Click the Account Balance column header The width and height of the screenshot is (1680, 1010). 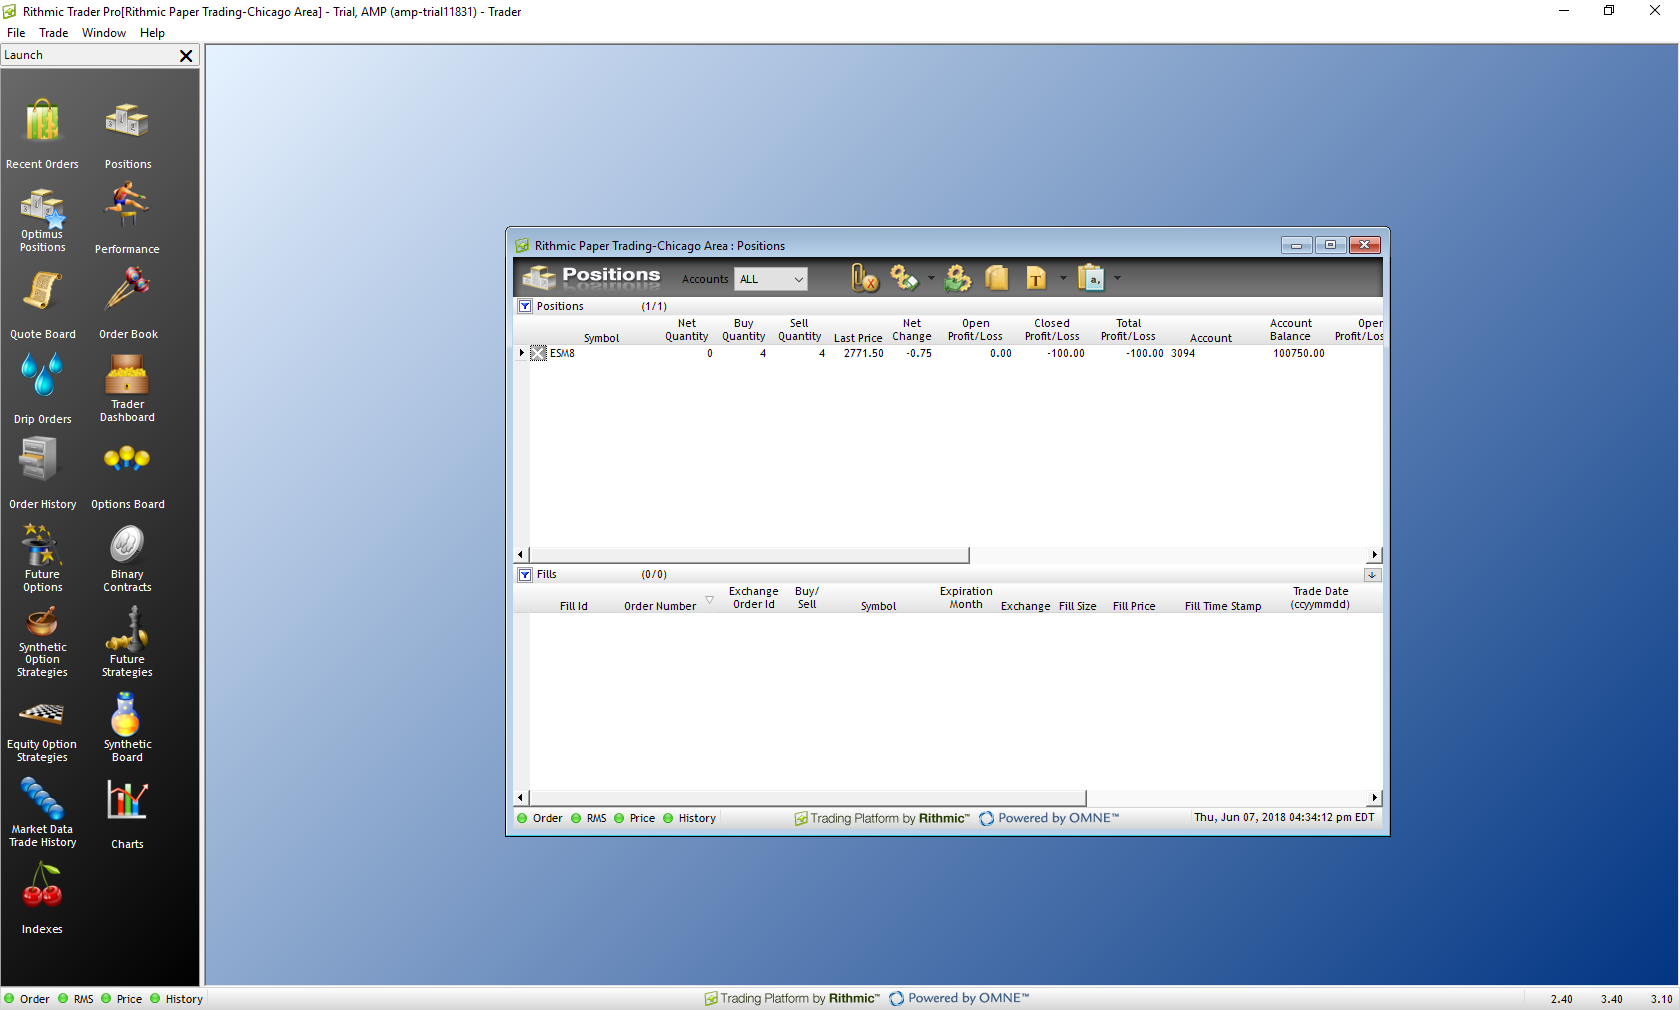[x=1290, y=330]
